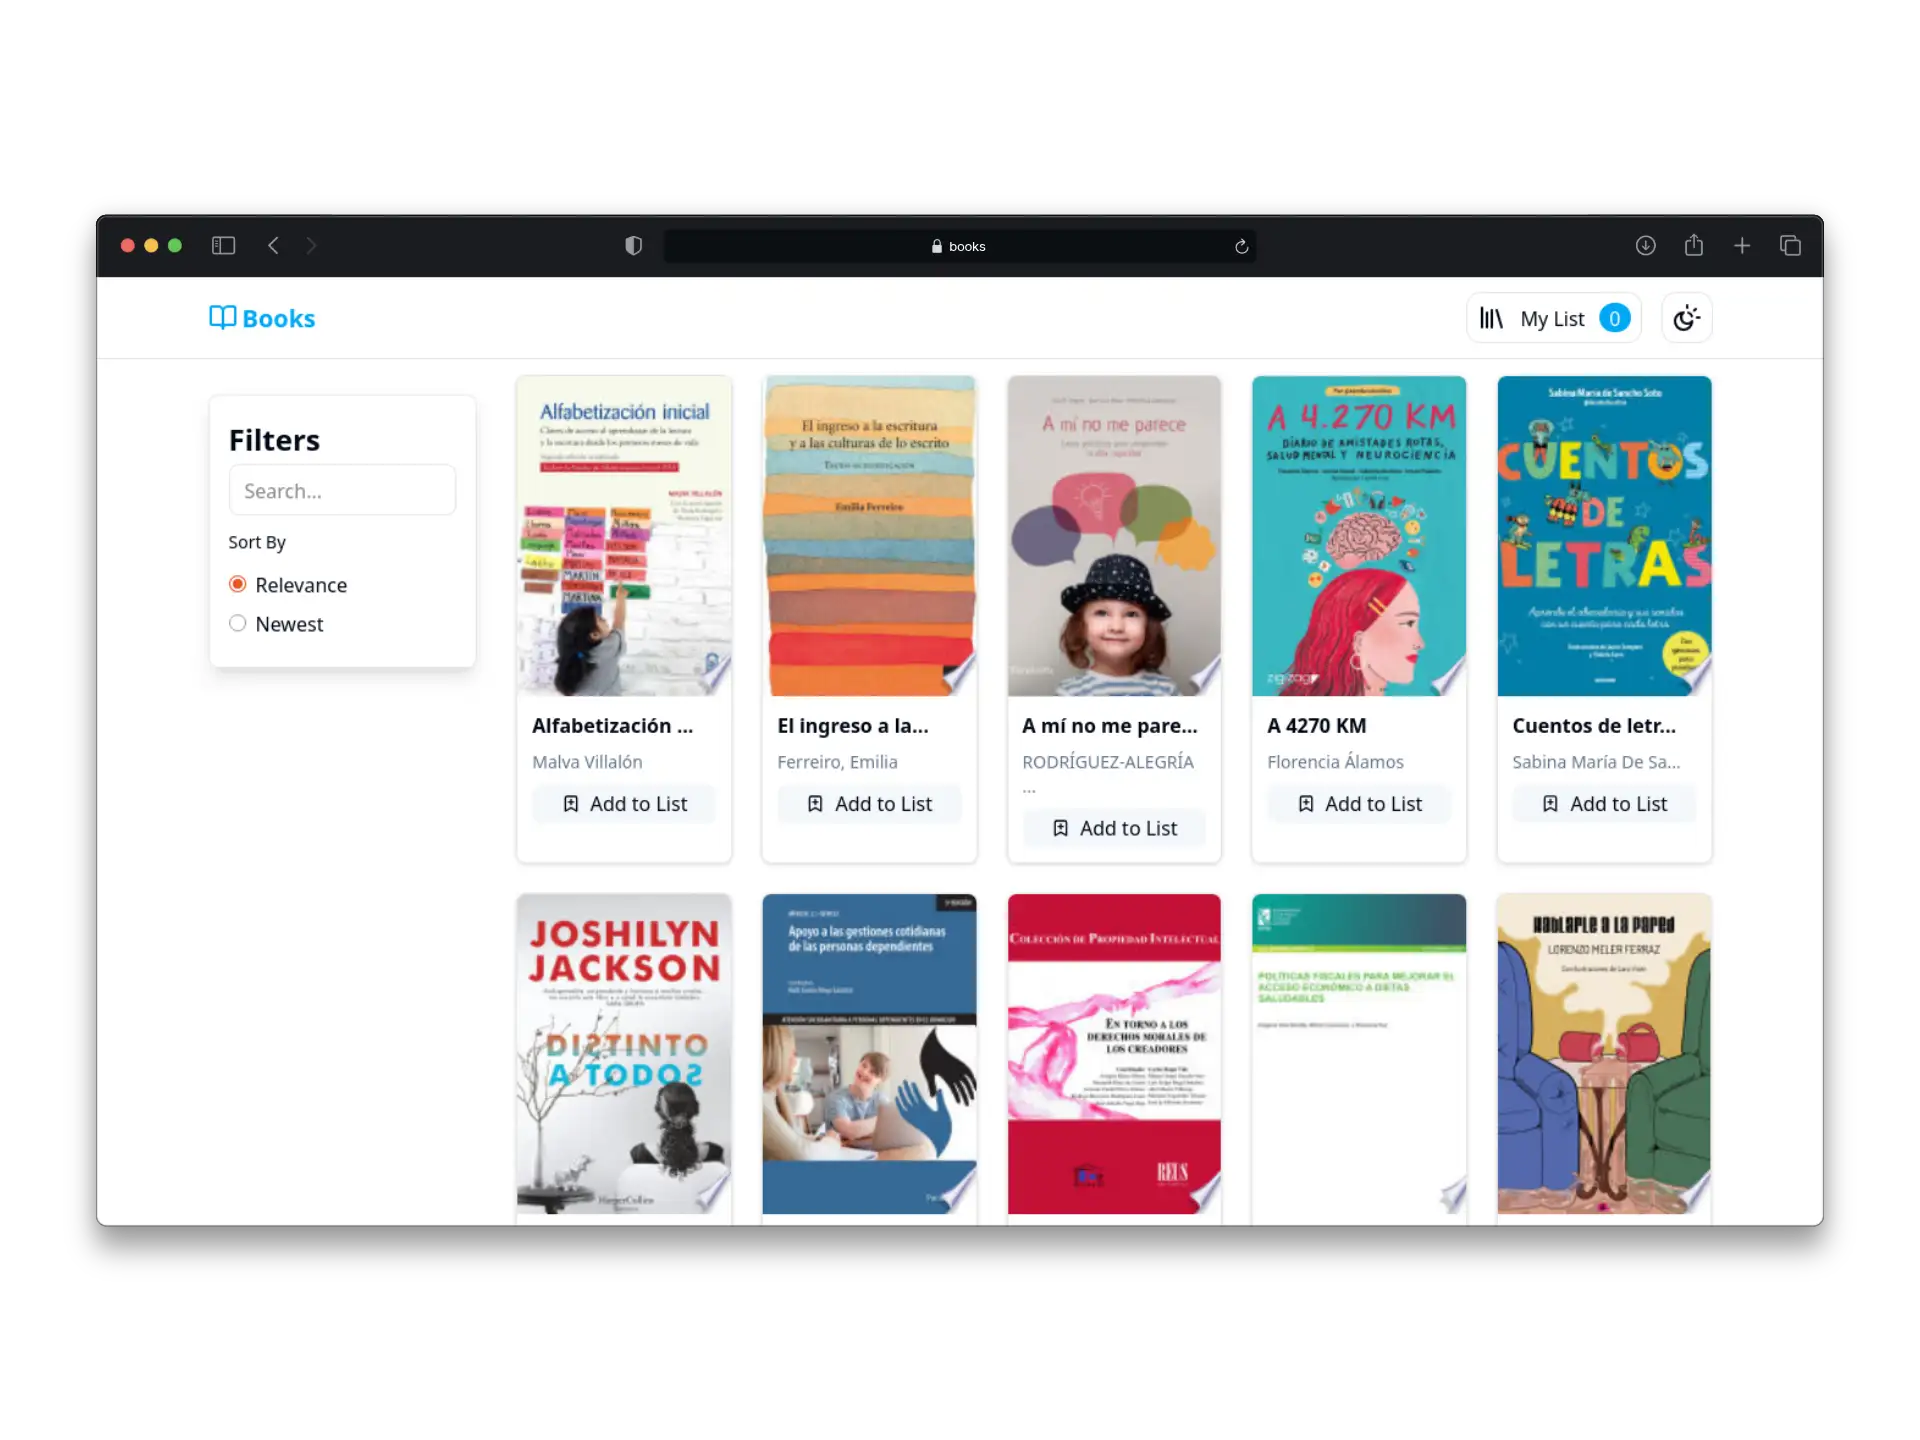
Task: Toggle the browser sidebar icon
Action: (x=223, y=246)
